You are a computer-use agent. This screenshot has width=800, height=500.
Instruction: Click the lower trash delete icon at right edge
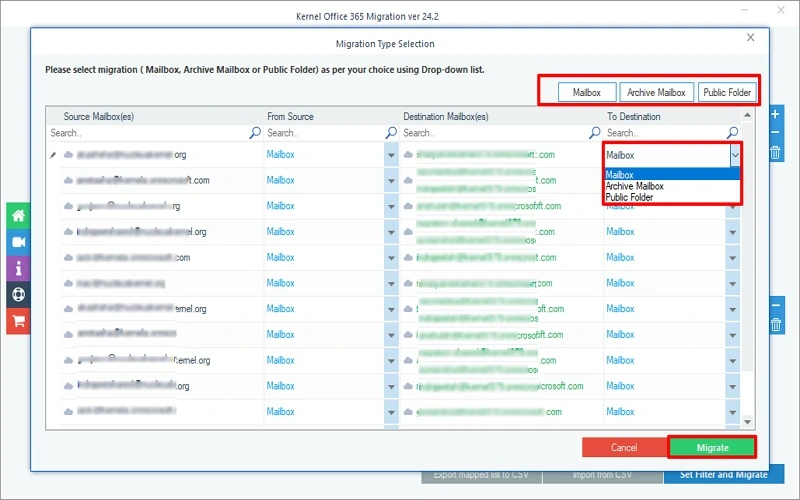776,324
